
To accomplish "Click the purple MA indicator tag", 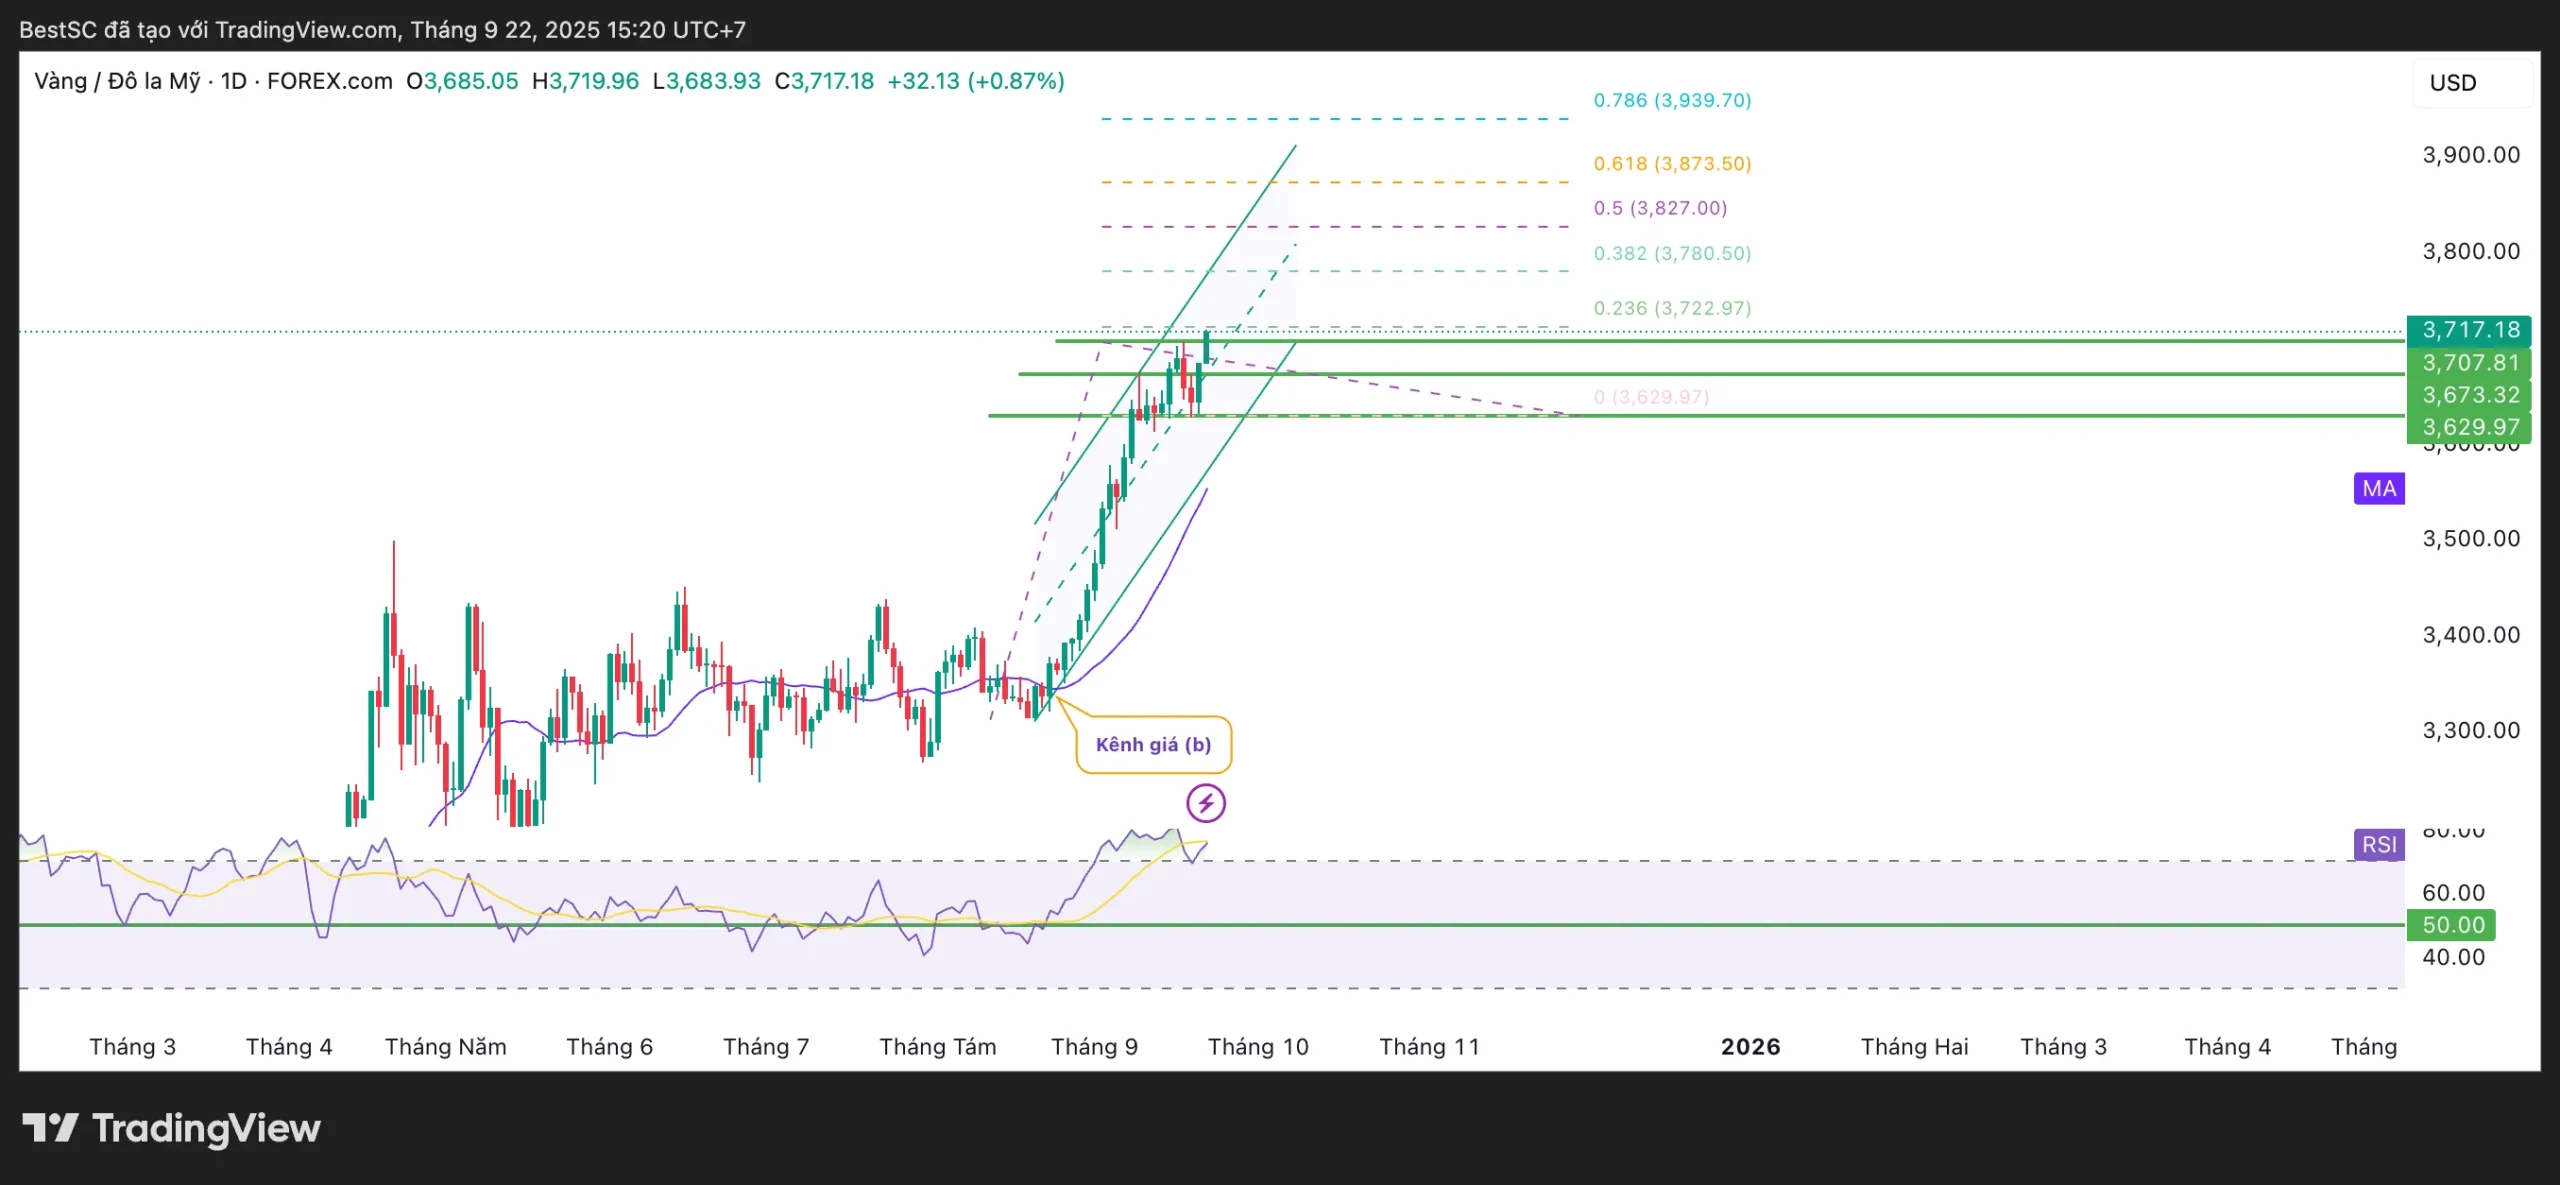I will [x=2379, y=488].
